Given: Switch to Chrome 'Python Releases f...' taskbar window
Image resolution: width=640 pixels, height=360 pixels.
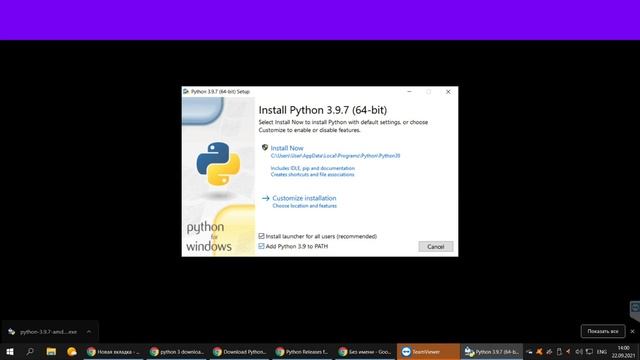Looking at the screenshot, I should pyautogui.click(x=303, y=351).
